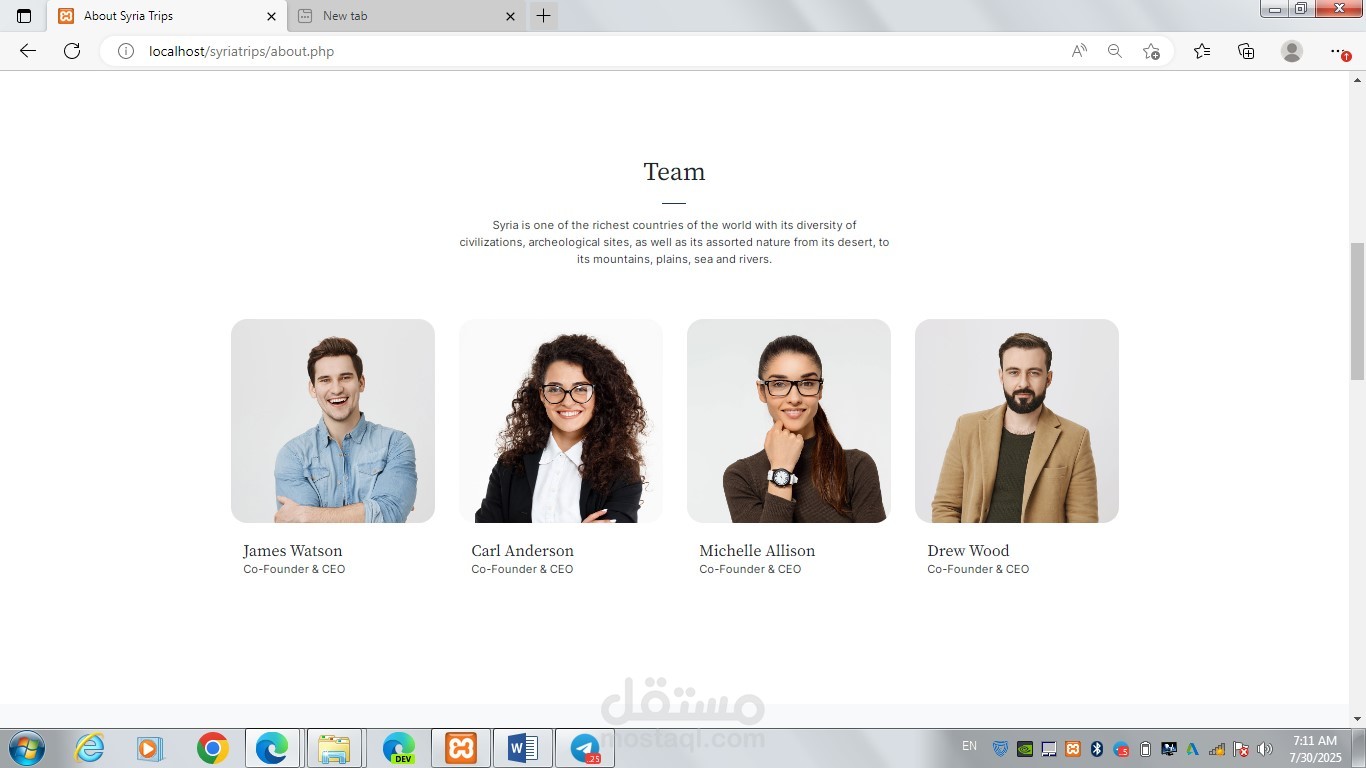The height and width of the screenshot is (768, 1366).
Task: Open Action Center flag icon
Action: coord(1241,749)
